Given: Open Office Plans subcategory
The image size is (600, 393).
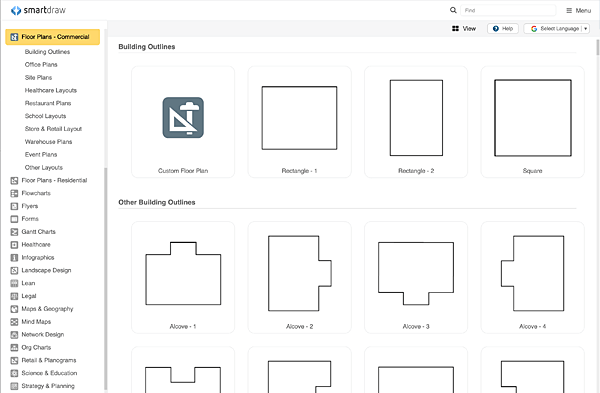Looking at the screenshot, I should pyautogui.click(x=41, y=64).
